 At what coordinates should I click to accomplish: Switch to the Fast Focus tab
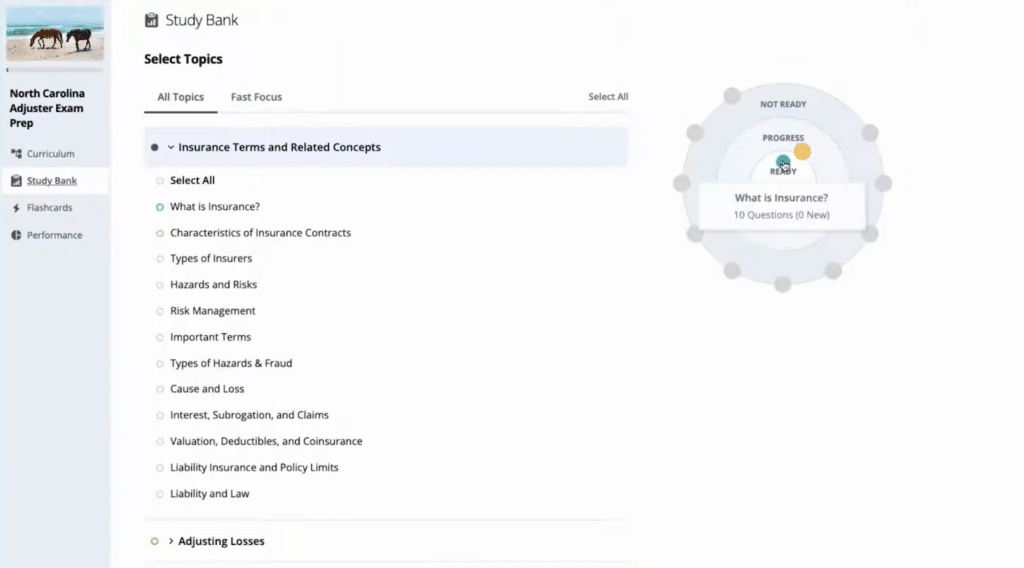256,97
